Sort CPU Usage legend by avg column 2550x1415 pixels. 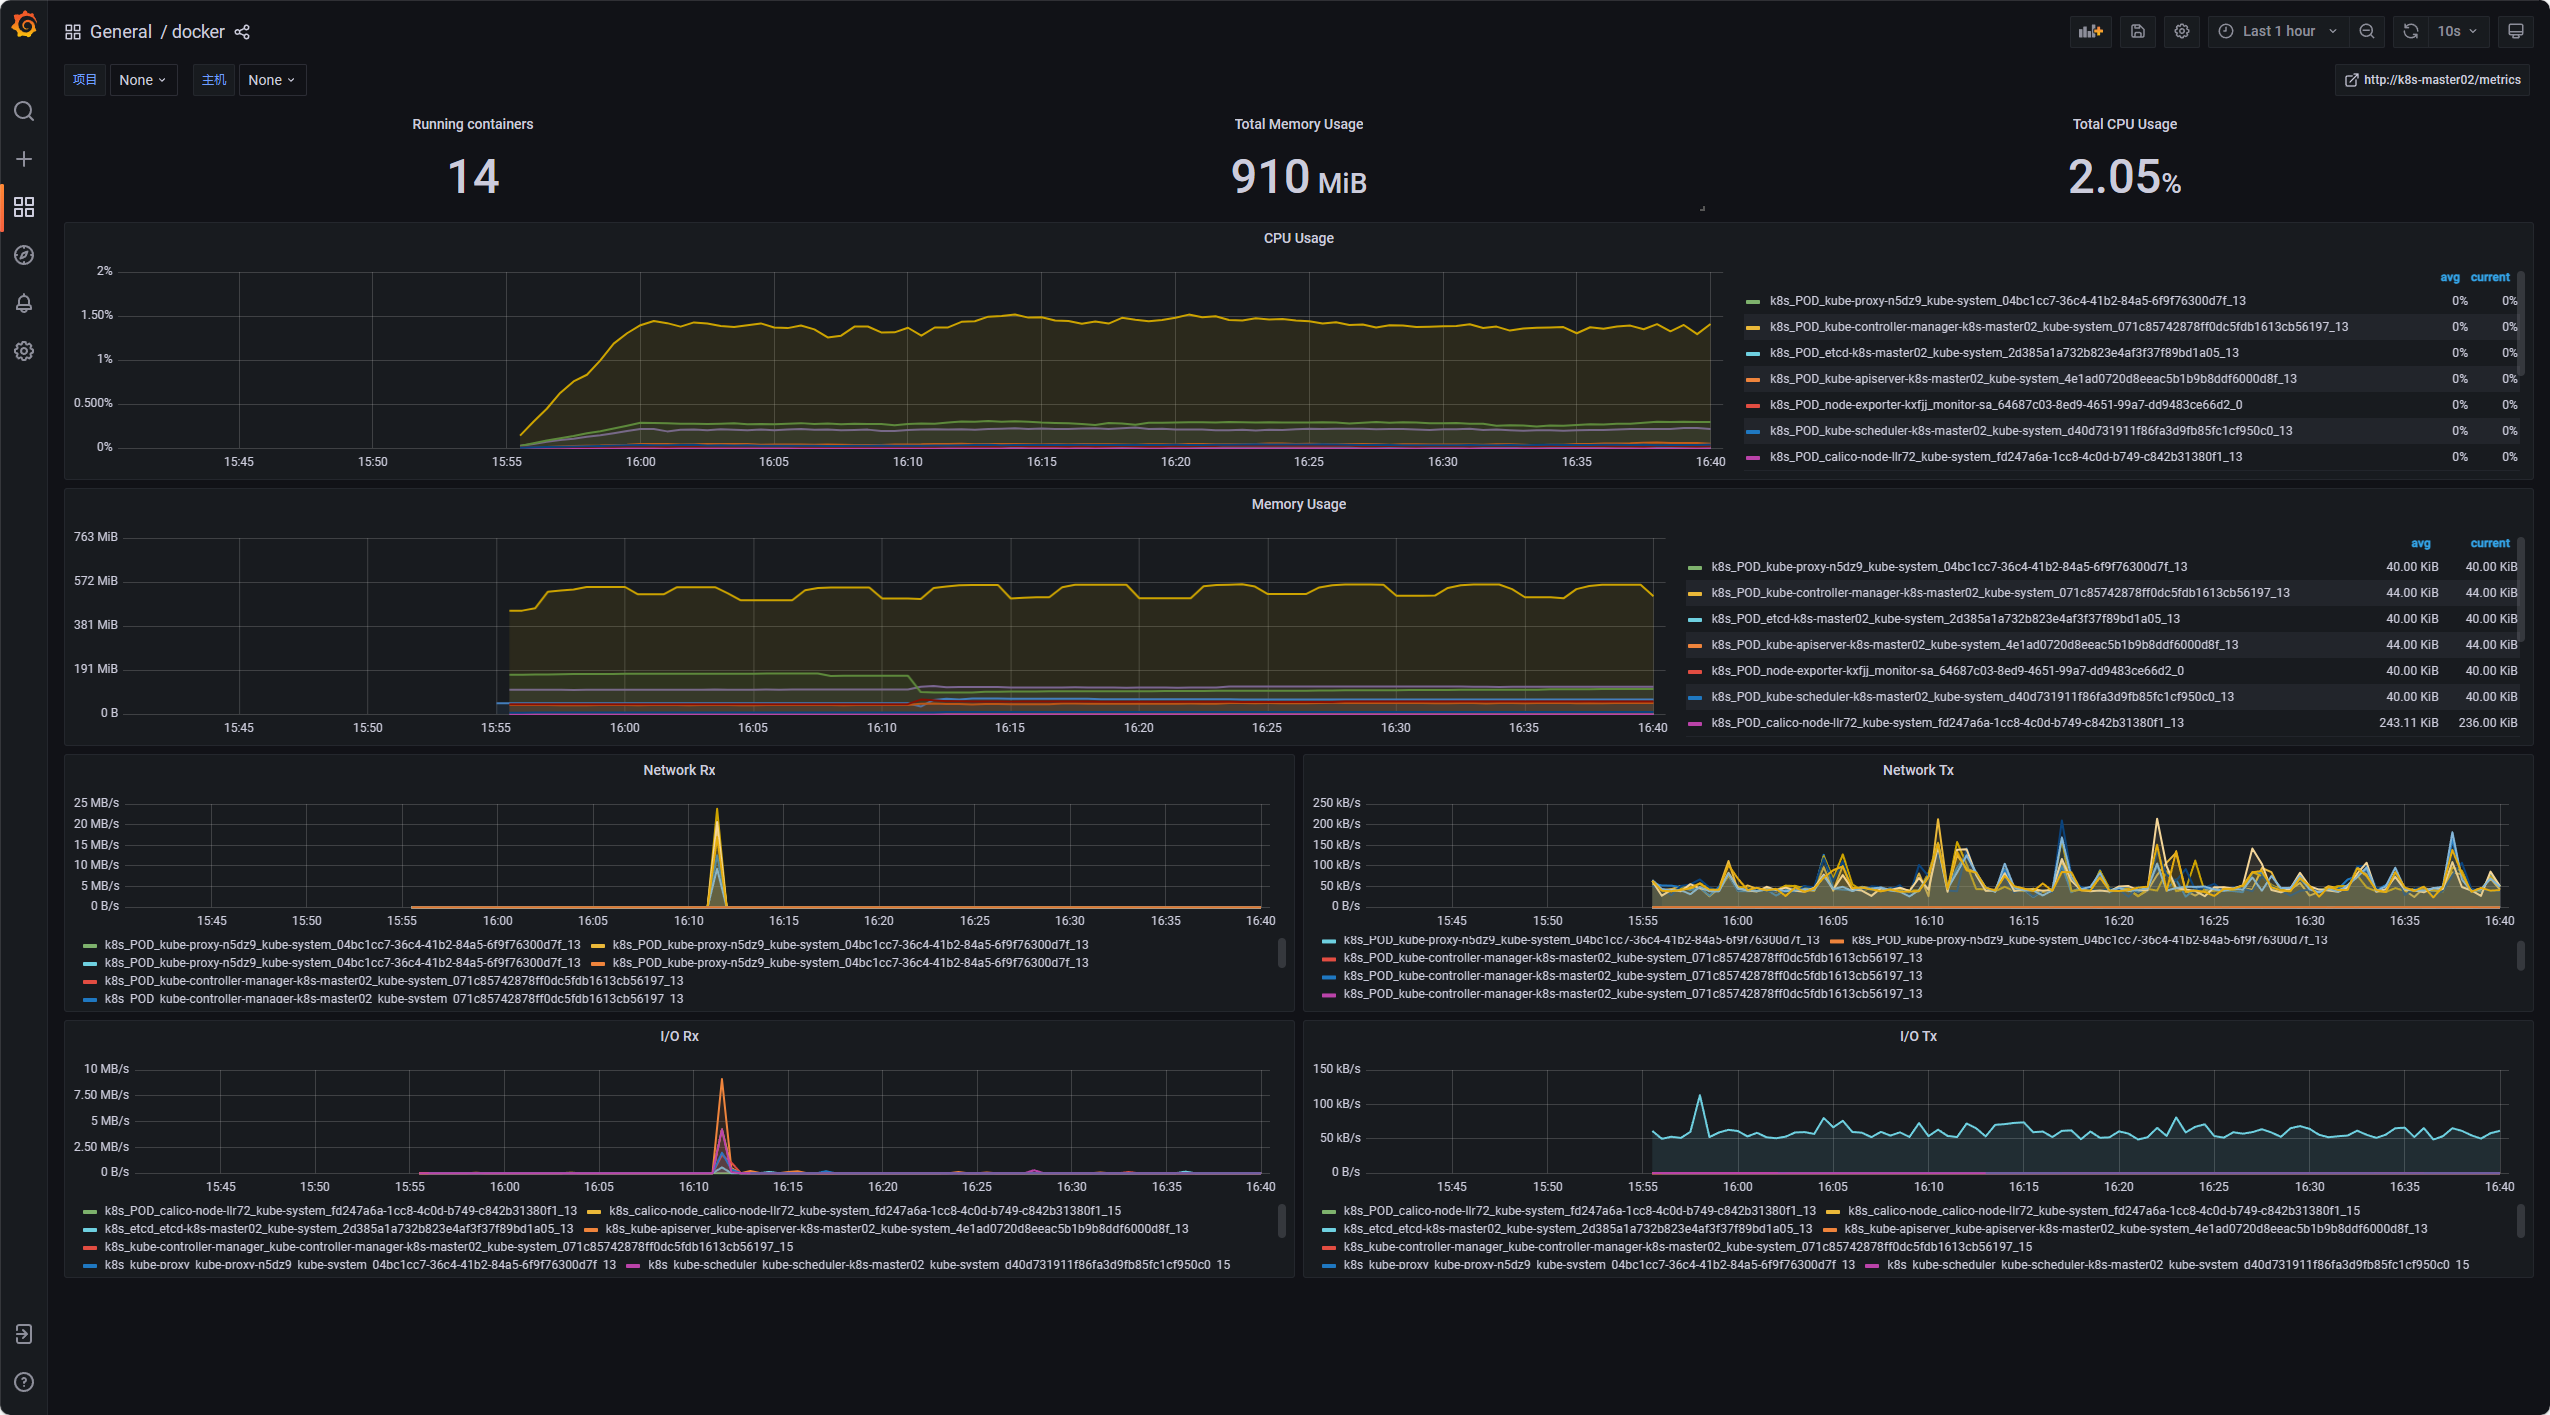tap(2449, 278)
